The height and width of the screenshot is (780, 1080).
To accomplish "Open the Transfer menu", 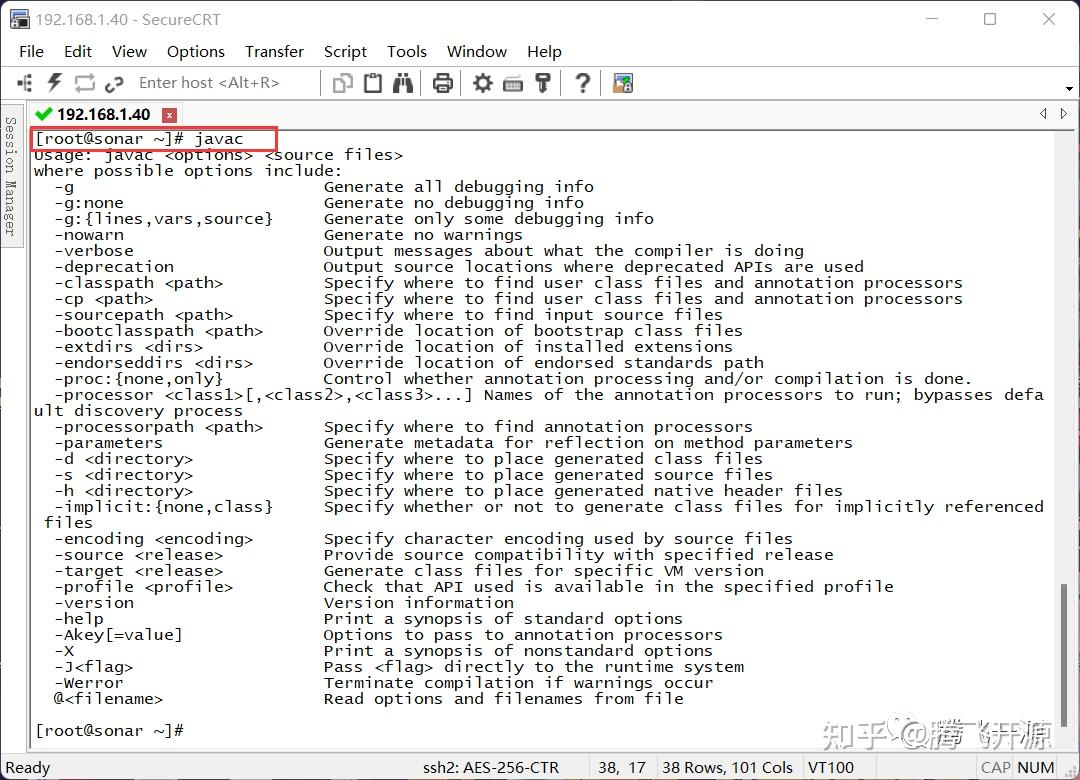I will click(x=274, y=51).
